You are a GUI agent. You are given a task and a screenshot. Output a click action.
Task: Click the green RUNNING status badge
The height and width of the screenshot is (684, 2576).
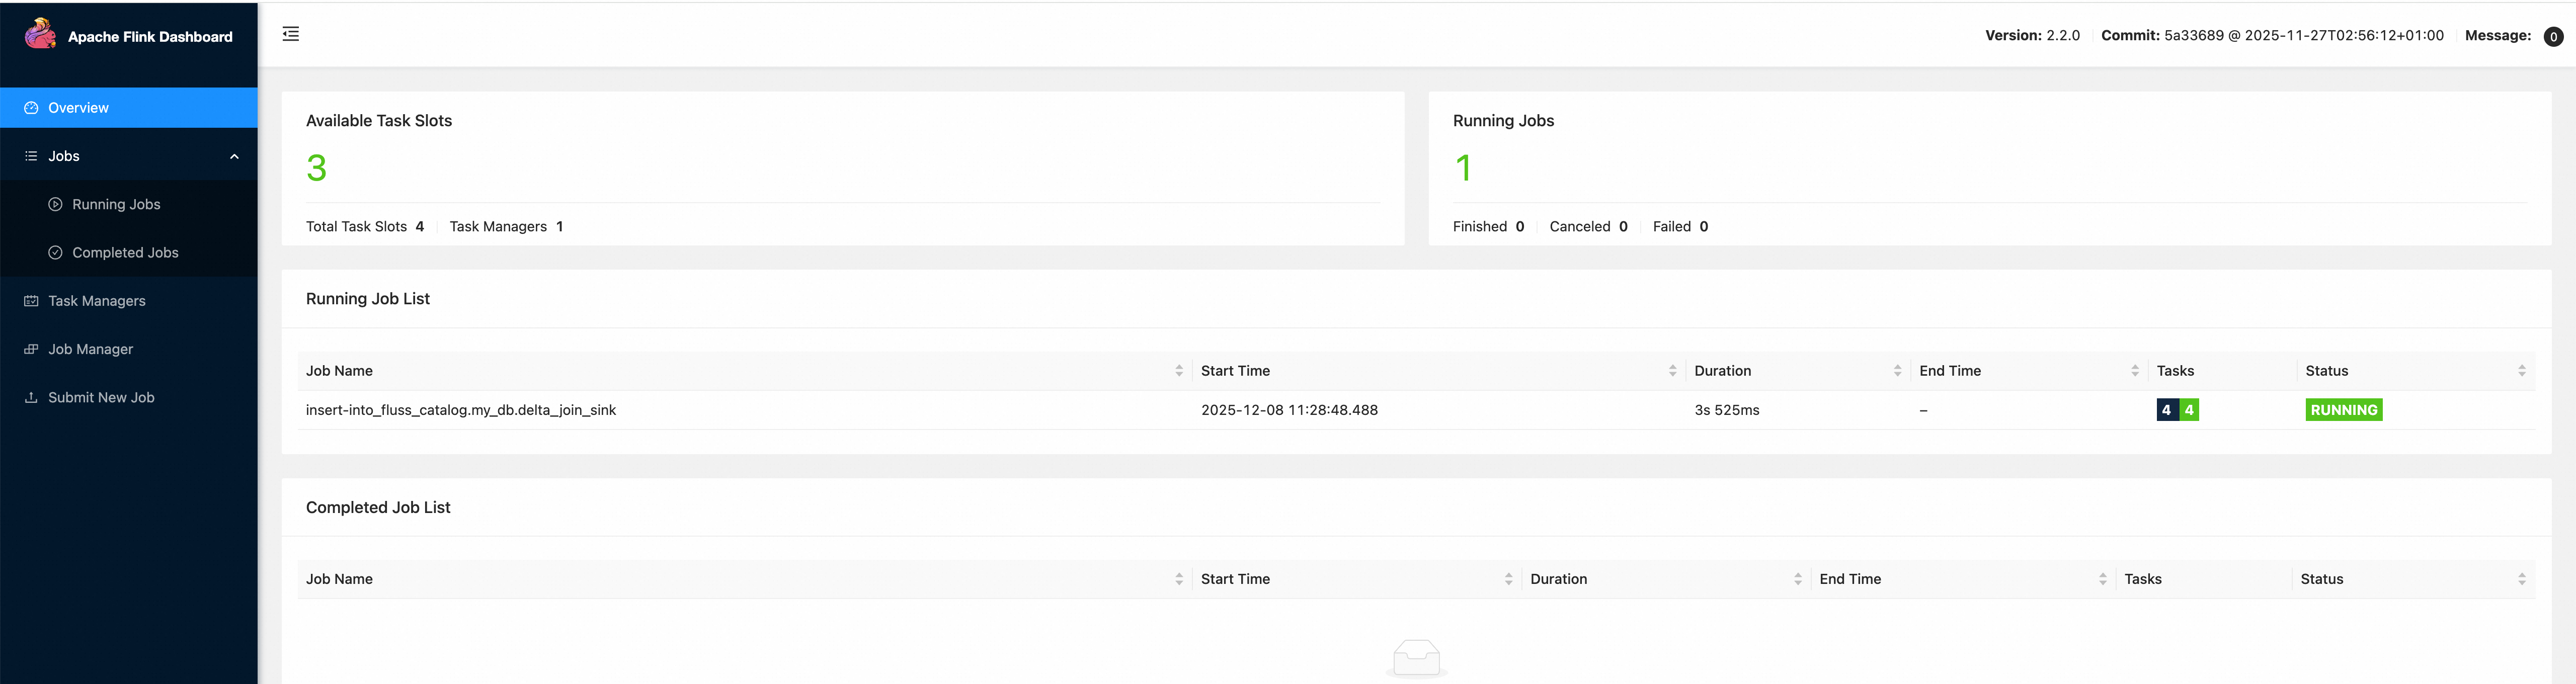coord(2343,410)
